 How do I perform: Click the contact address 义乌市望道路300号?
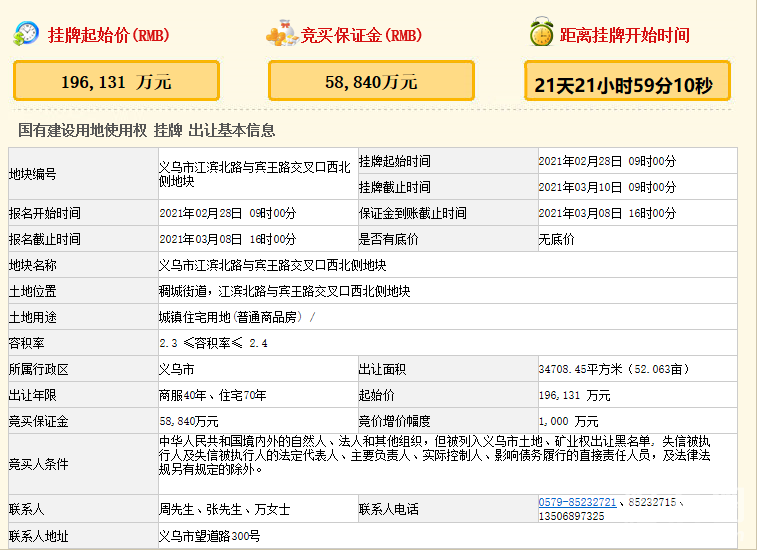click(x=209, y=537)
